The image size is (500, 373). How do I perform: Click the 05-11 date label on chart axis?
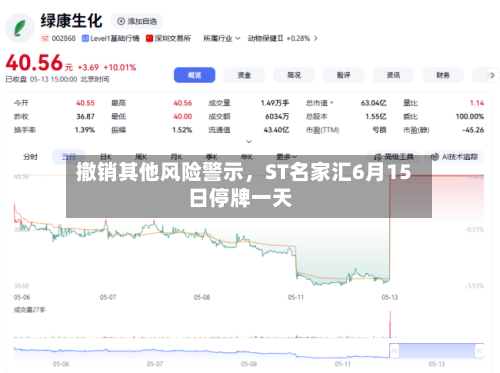point(296,297)
